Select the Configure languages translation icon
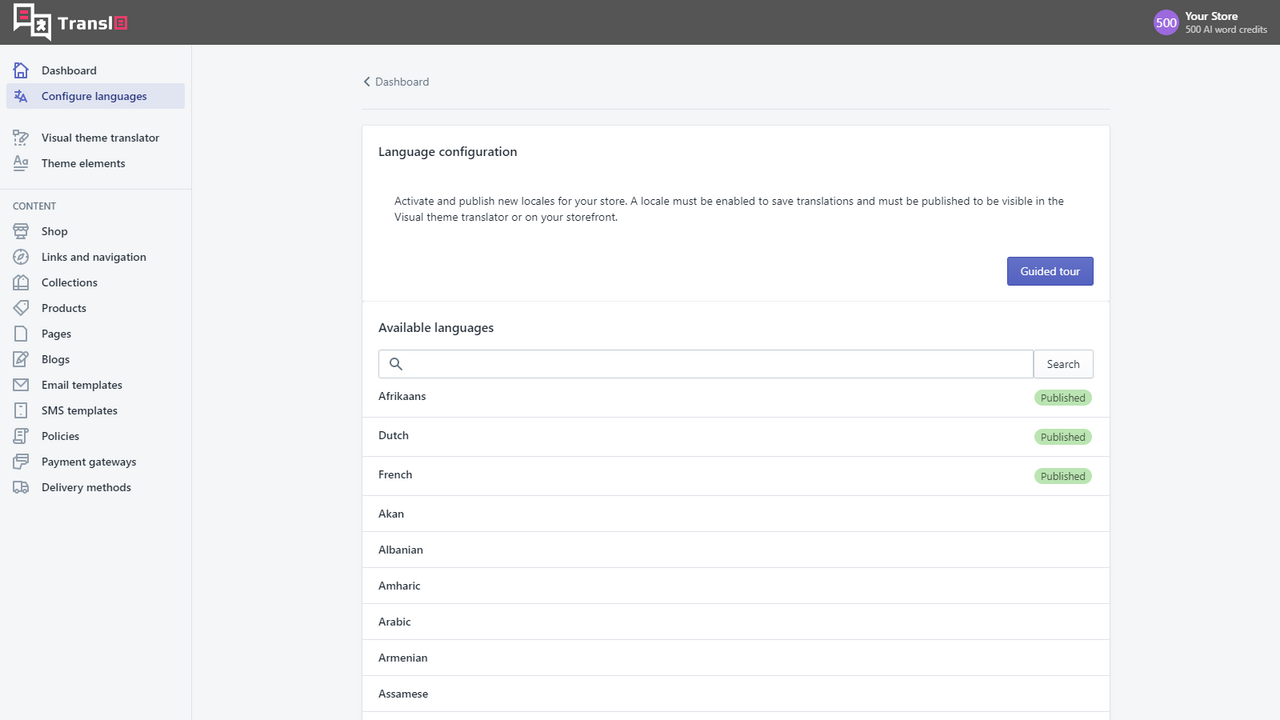This screenshot has width=1280, height=720. click(x=21, y=96)
